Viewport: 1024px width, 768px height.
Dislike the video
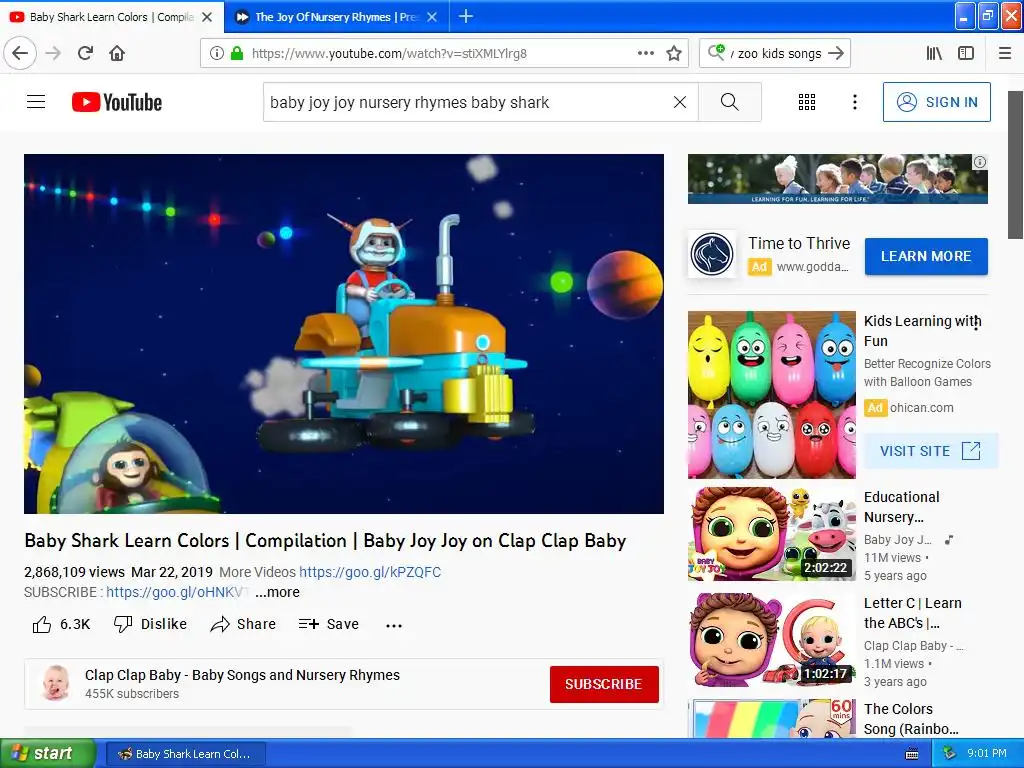point(150,624)
